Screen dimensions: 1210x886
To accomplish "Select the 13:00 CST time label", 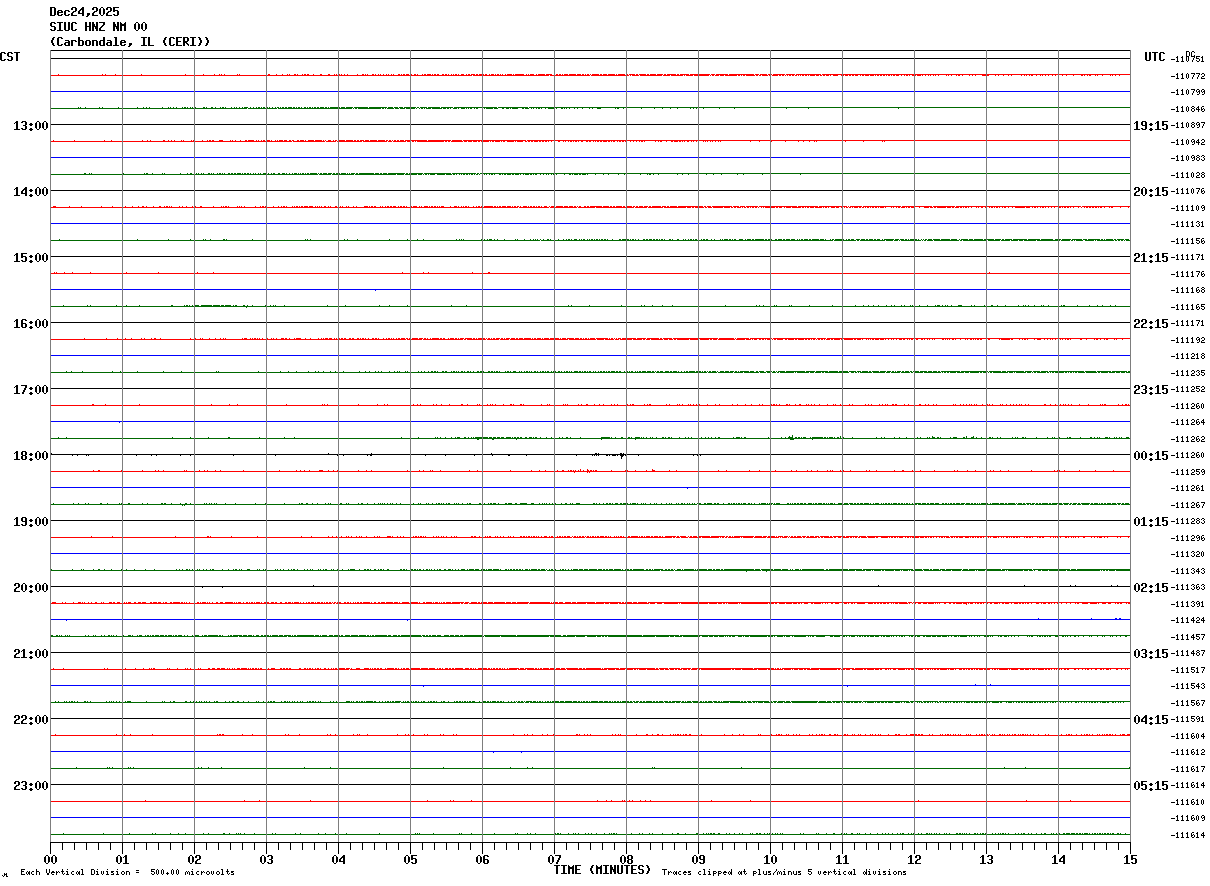I will 31,126.
